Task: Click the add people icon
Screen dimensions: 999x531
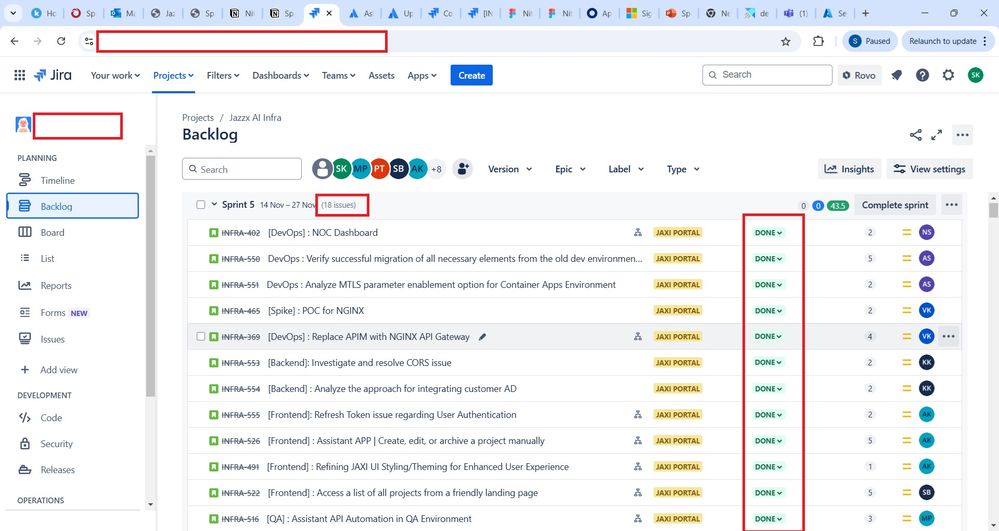Action: (x=462, y=169)
